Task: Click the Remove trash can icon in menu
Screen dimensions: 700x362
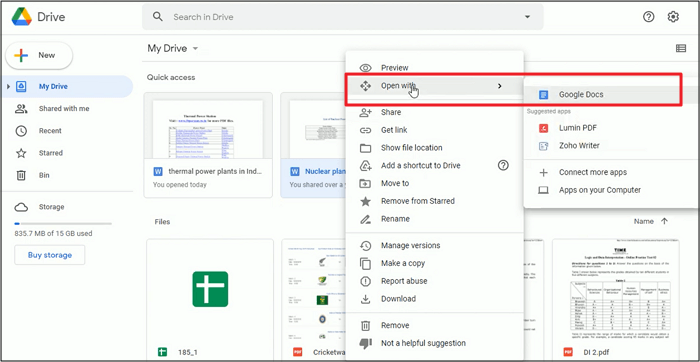Action: 366,325
